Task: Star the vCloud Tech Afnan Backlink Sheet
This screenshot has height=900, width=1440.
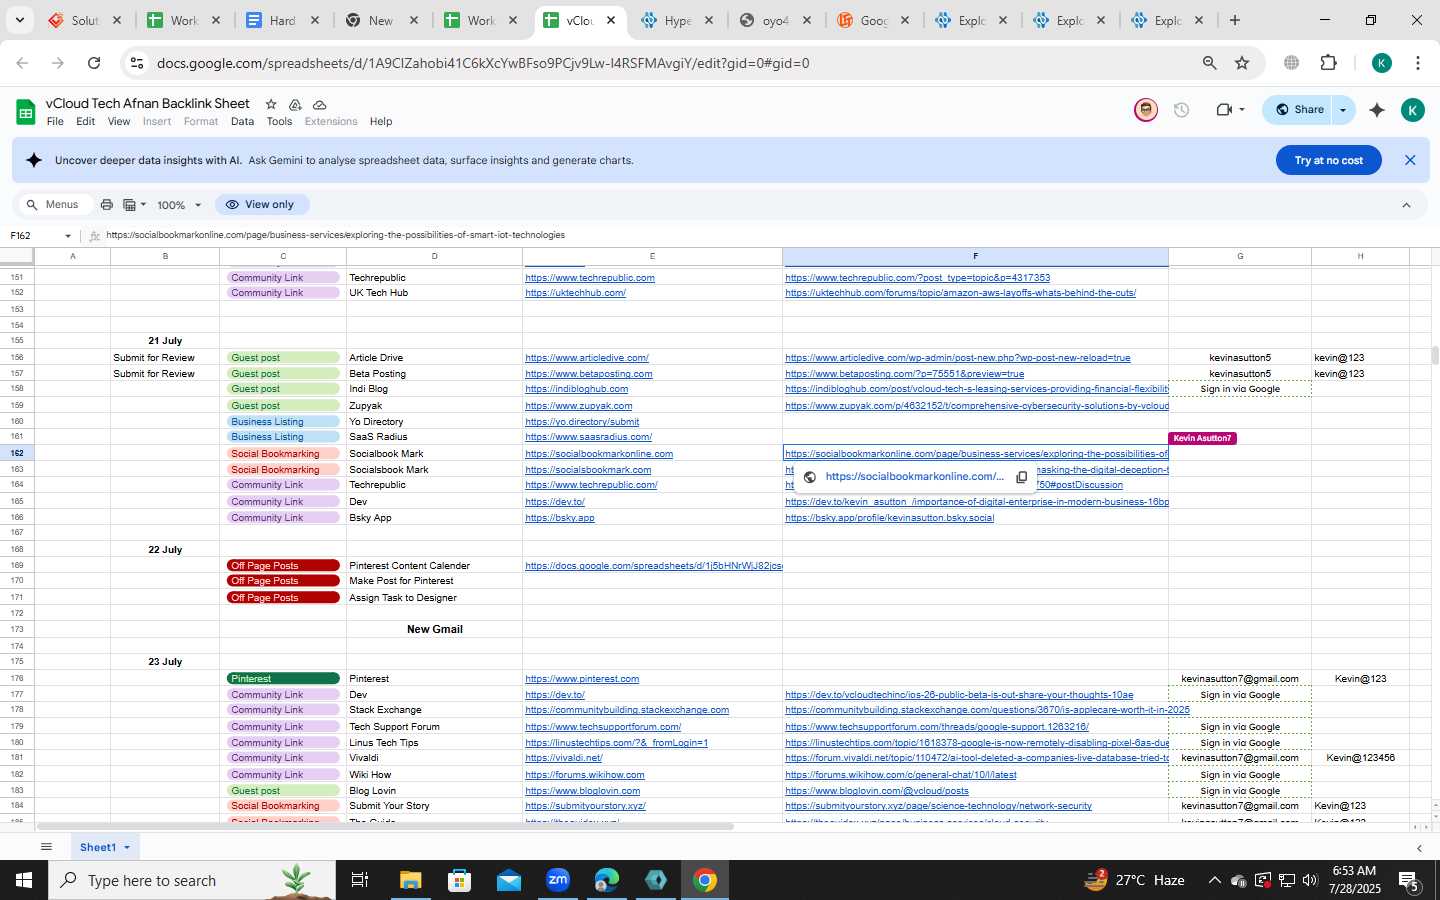Action: pyautogui.click(x=271, y=104)
